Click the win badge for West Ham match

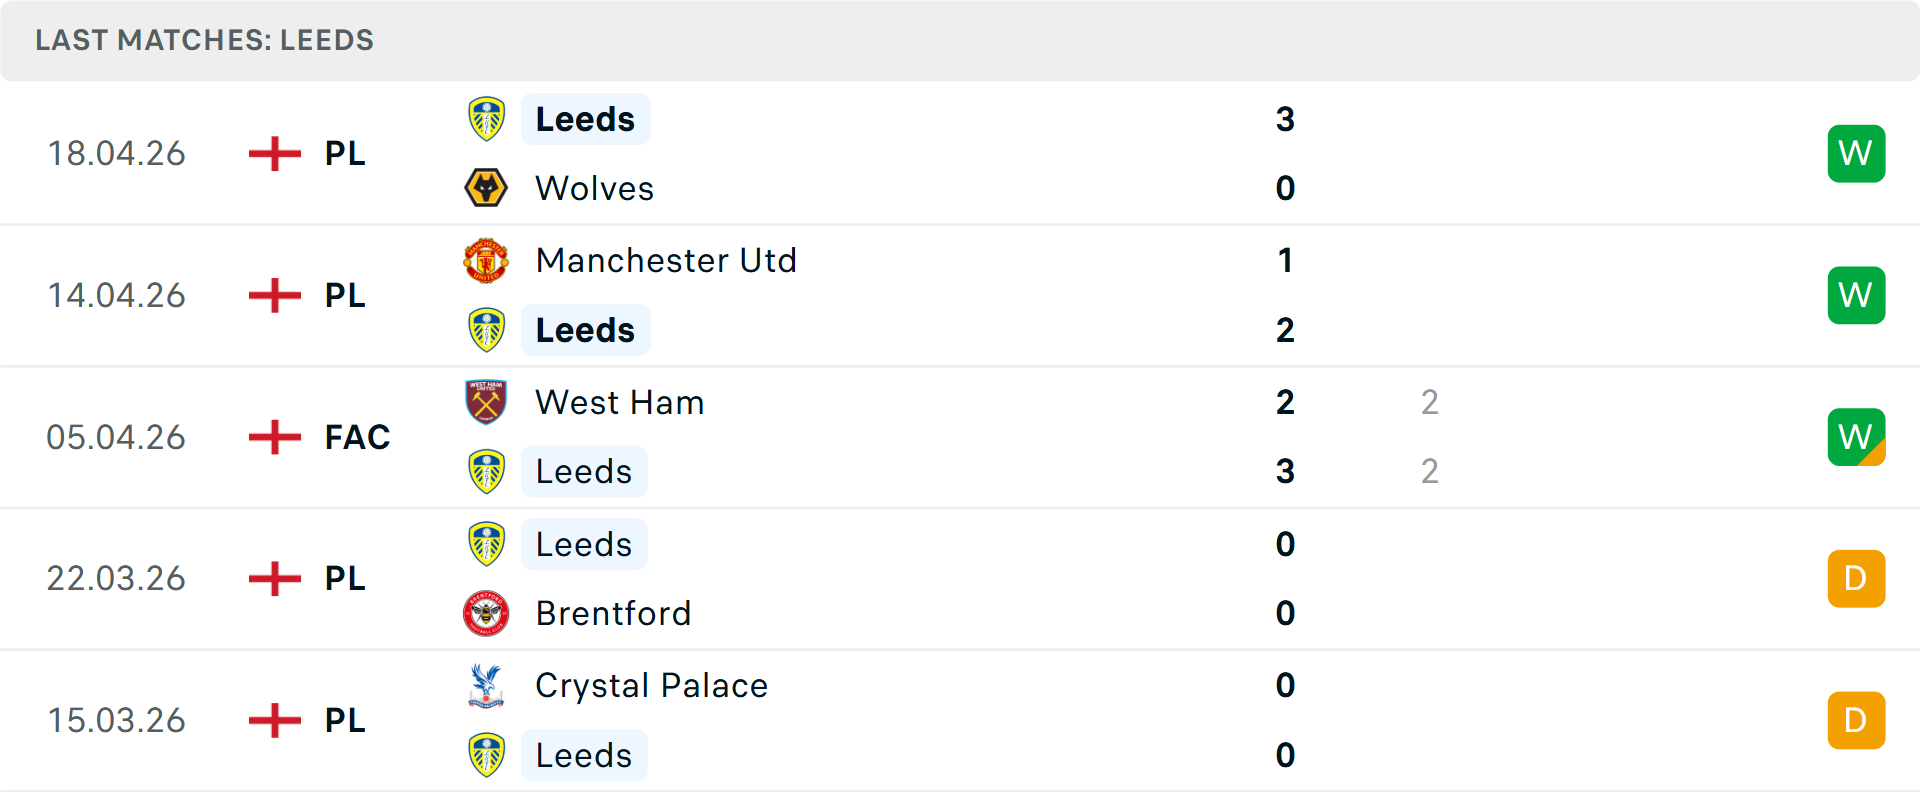[1856, 437]
